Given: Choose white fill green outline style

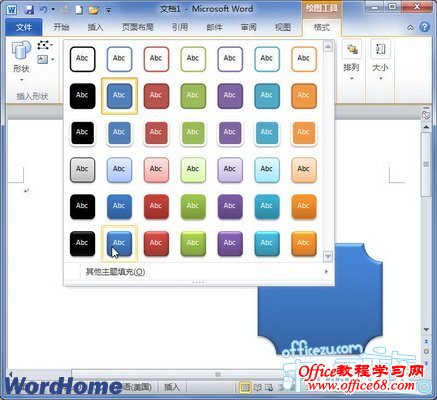Looking at the screenshot, I should pos(193,59).
